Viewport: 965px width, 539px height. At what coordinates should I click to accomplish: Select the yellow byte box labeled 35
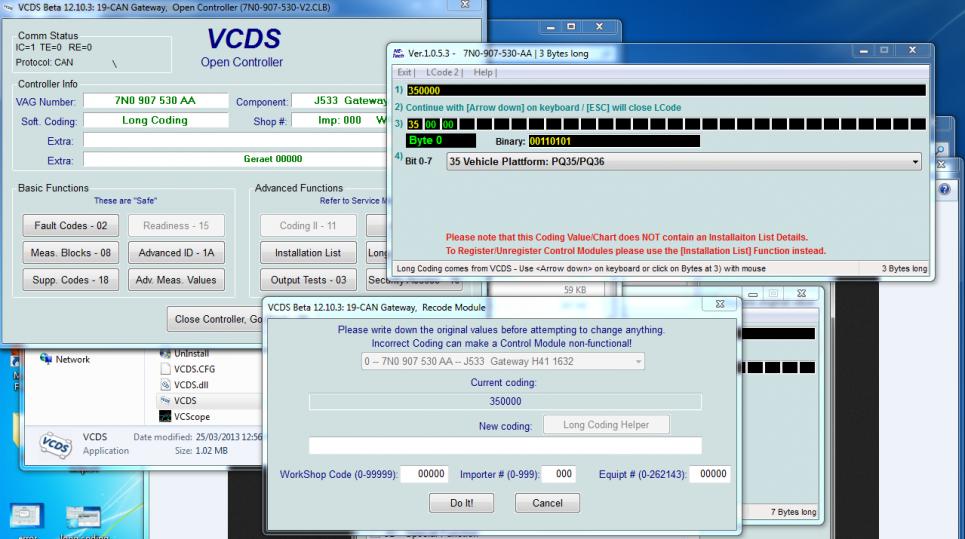pos(414,124)
